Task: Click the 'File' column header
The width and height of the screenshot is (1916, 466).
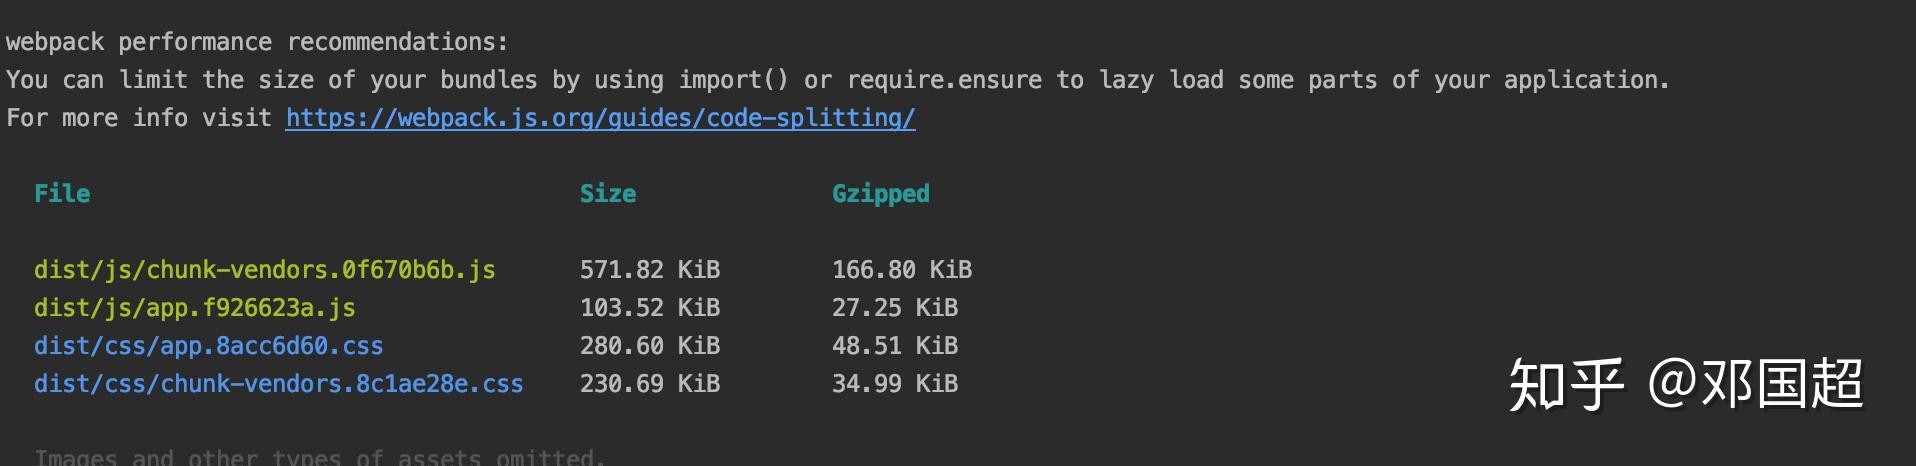Action: (62, 194)
